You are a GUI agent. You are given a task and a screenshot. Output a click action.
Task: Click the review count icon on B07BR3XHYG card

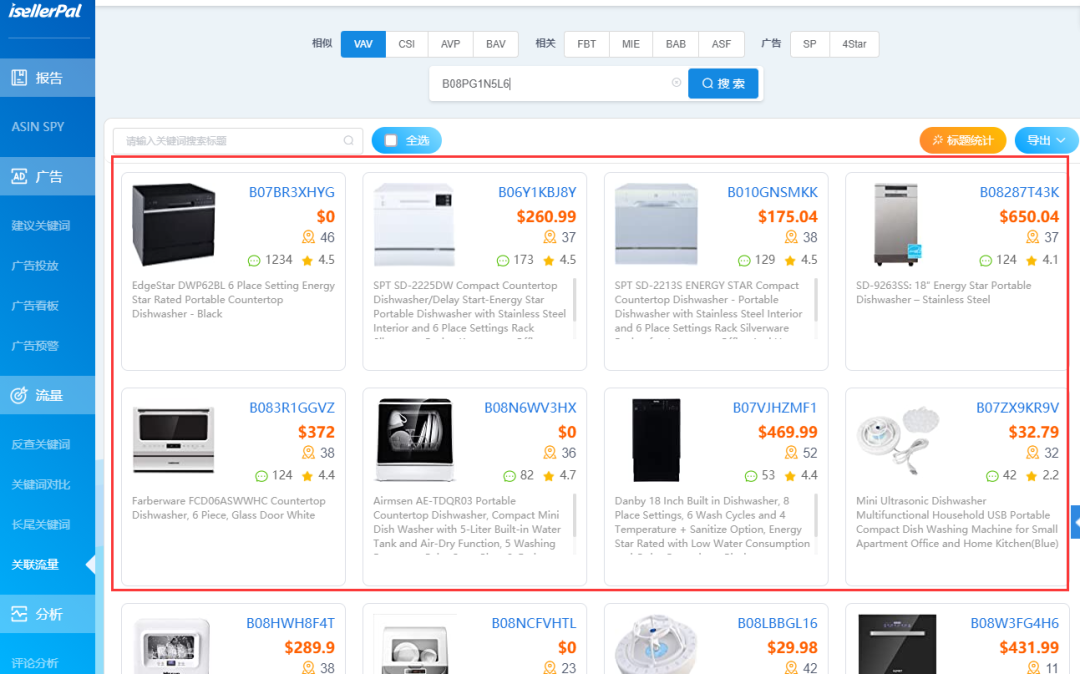point(256,260)
